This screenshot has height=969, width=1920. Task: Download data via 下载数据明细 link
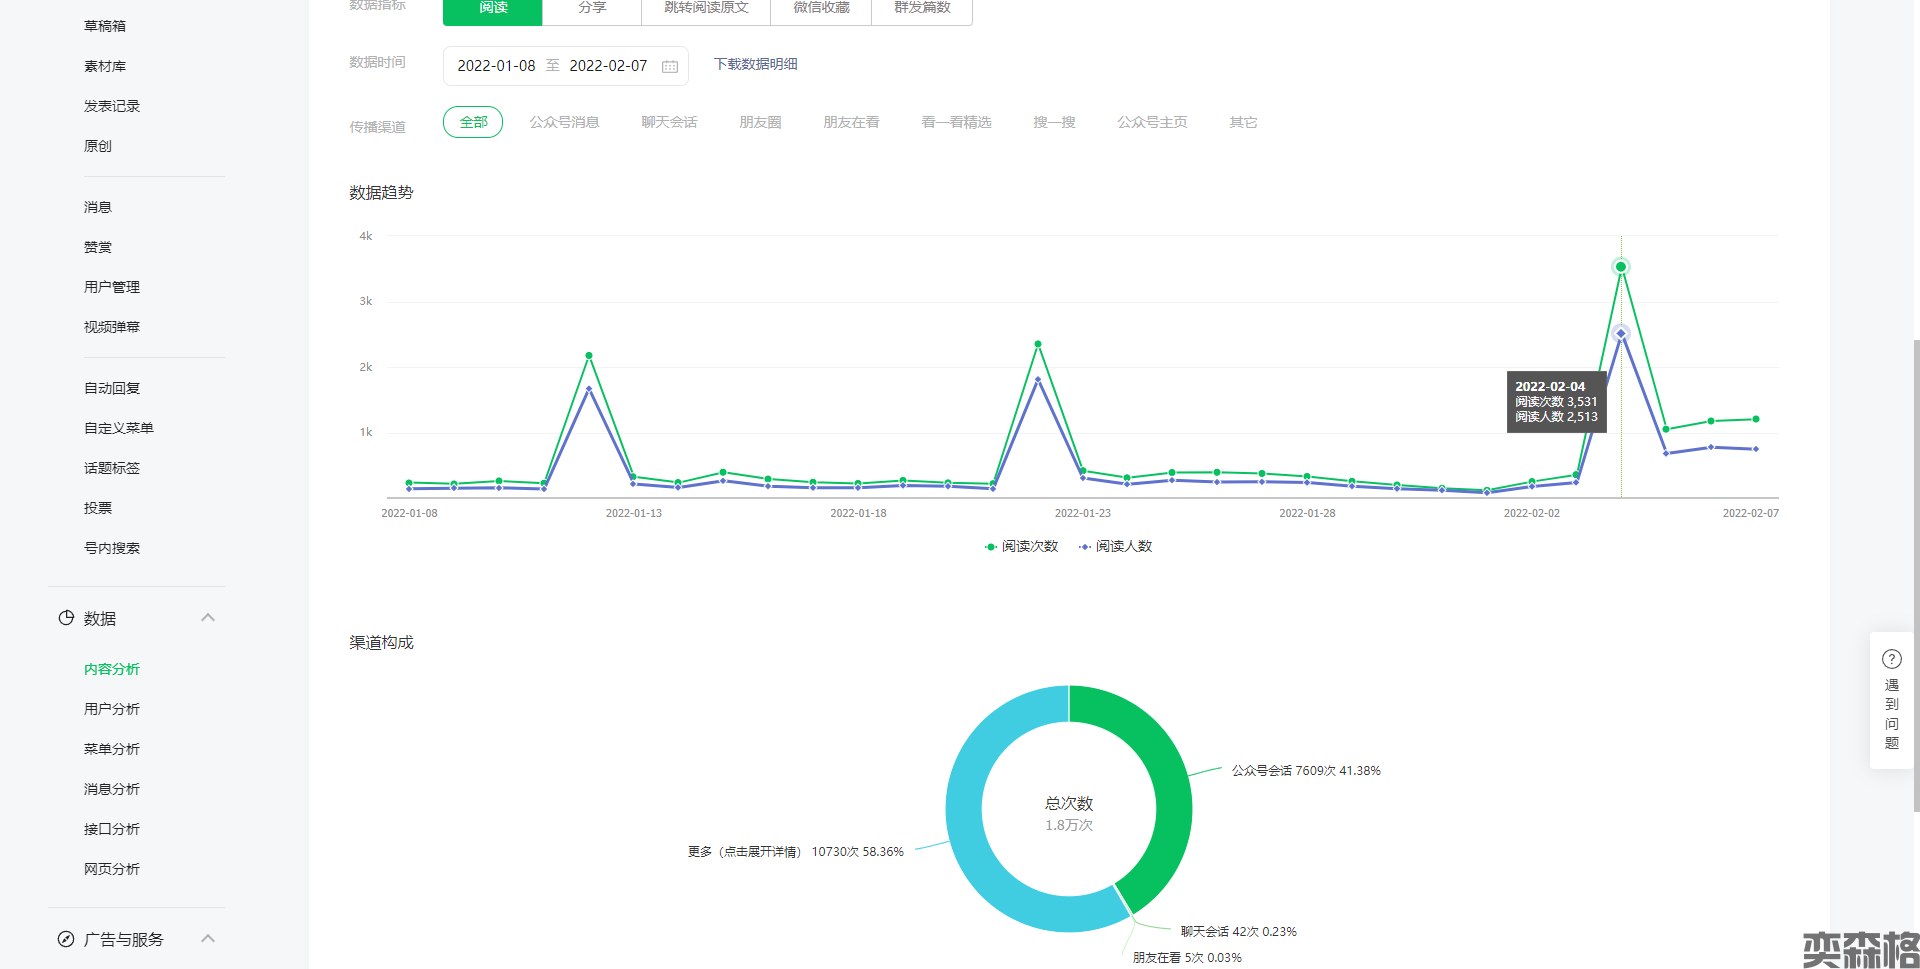755,64
